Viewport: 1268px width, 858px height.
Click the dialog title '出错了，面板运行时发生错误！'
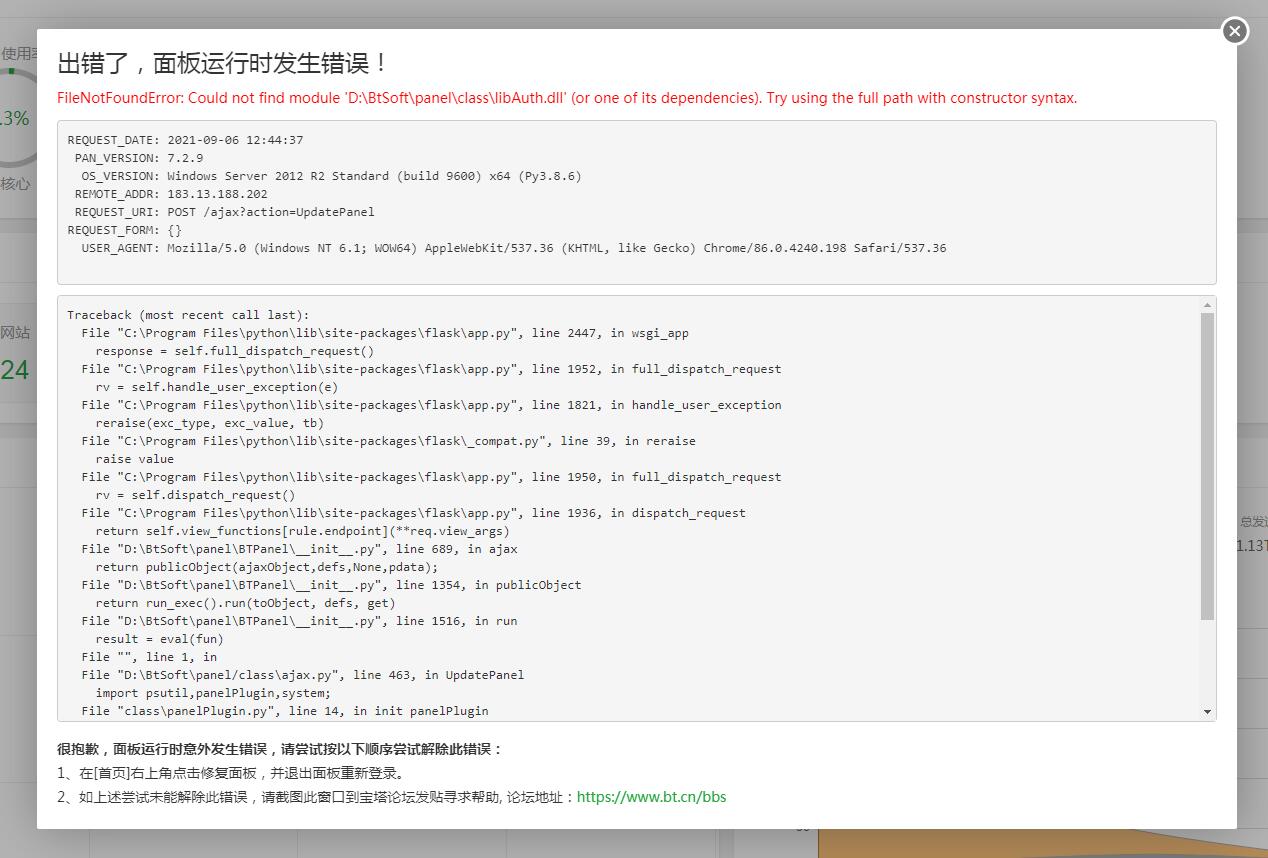pos(223,63)
